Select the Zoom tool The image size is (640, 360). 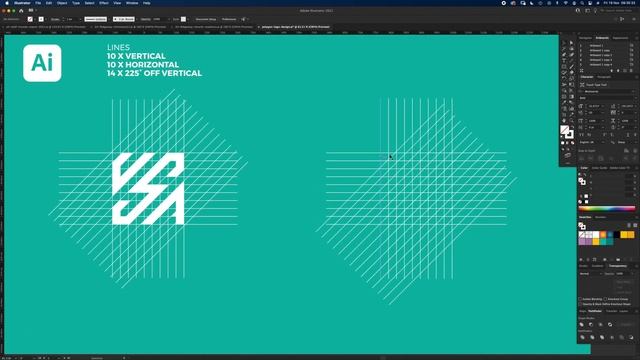[571, 120]
